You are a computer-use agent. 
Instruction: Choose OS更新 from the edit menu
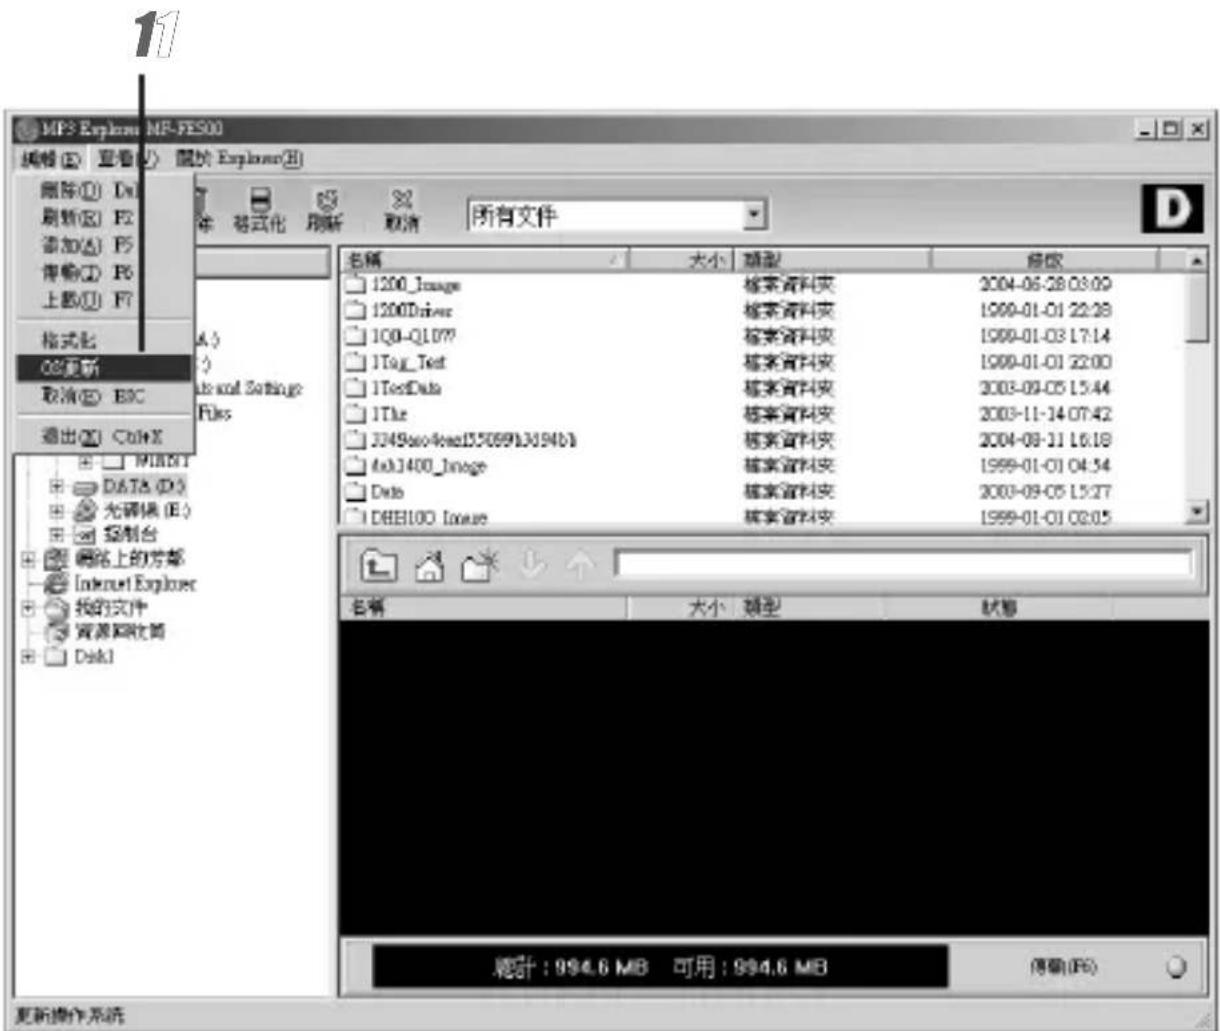(105, 368)
